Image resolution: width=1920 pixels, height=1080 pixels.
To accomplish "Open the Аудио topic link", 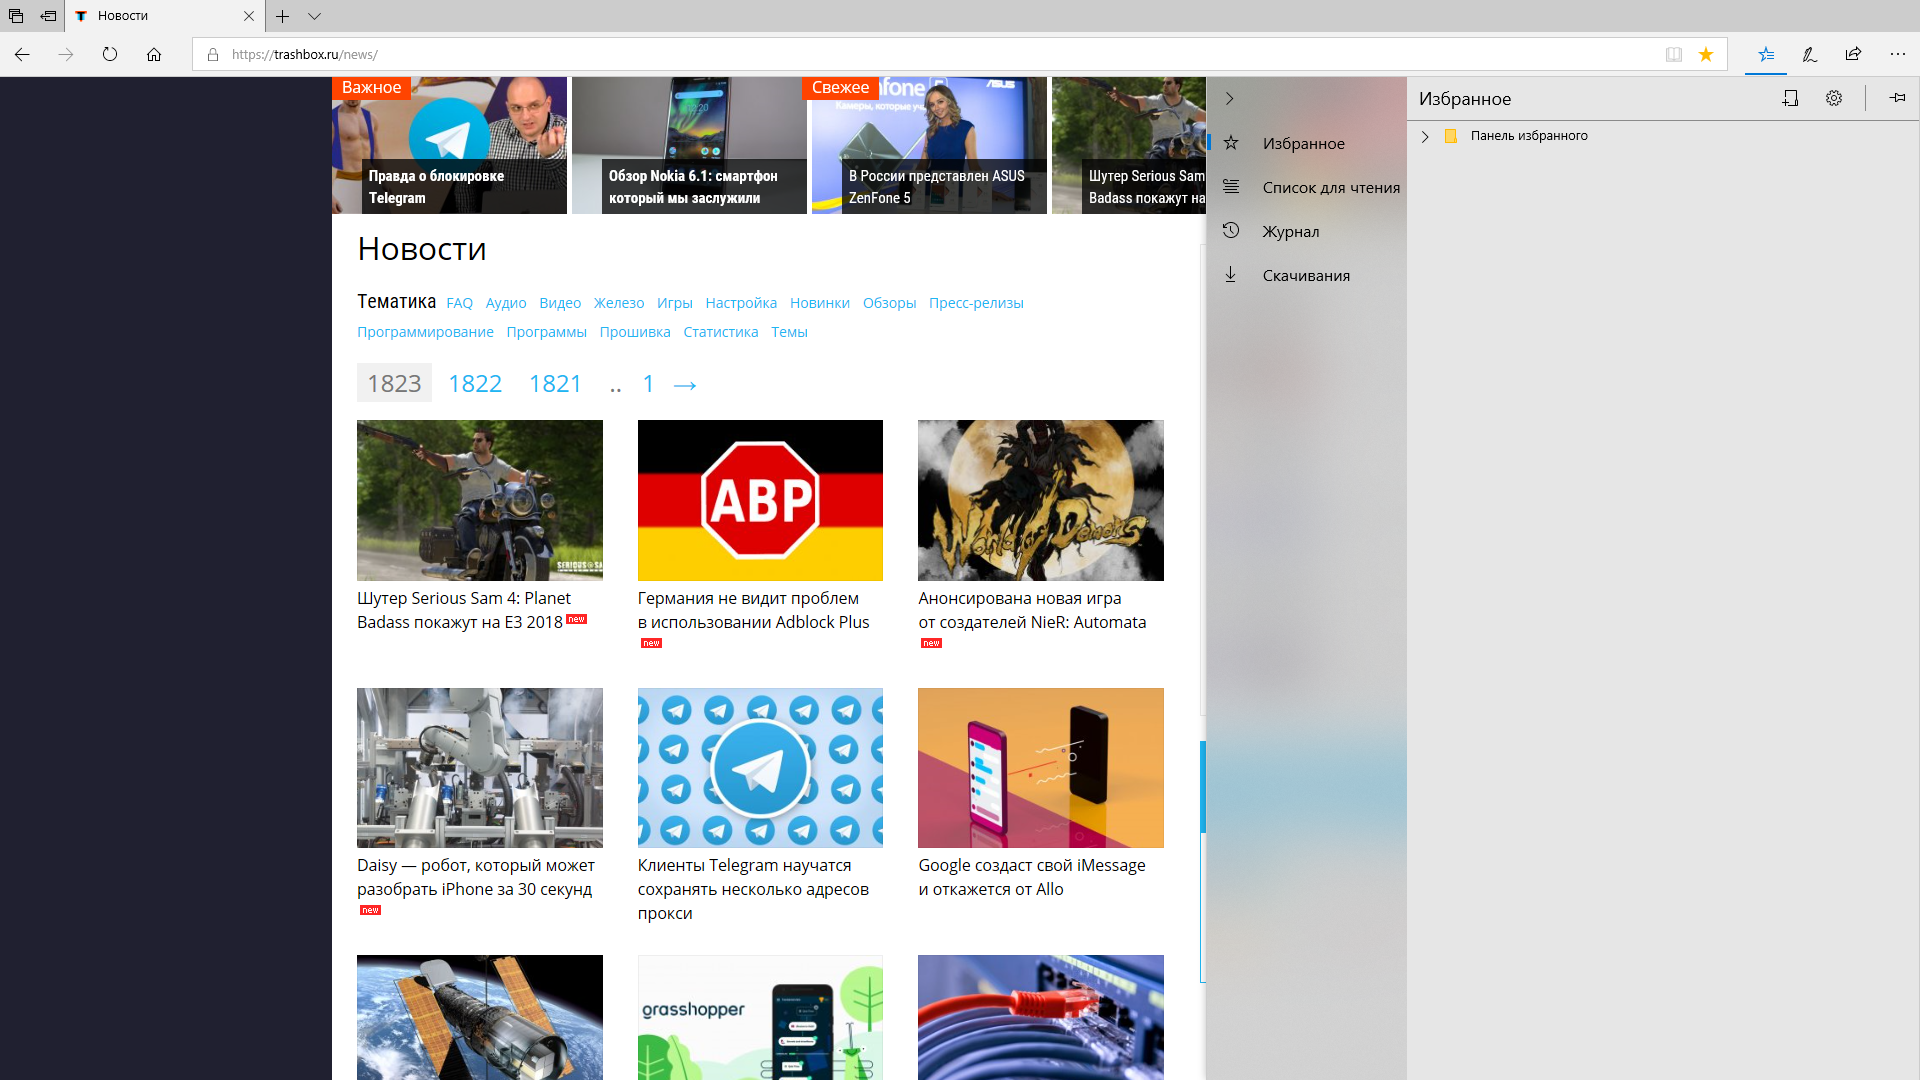I will pyautogui.click(x=505, y=303).
